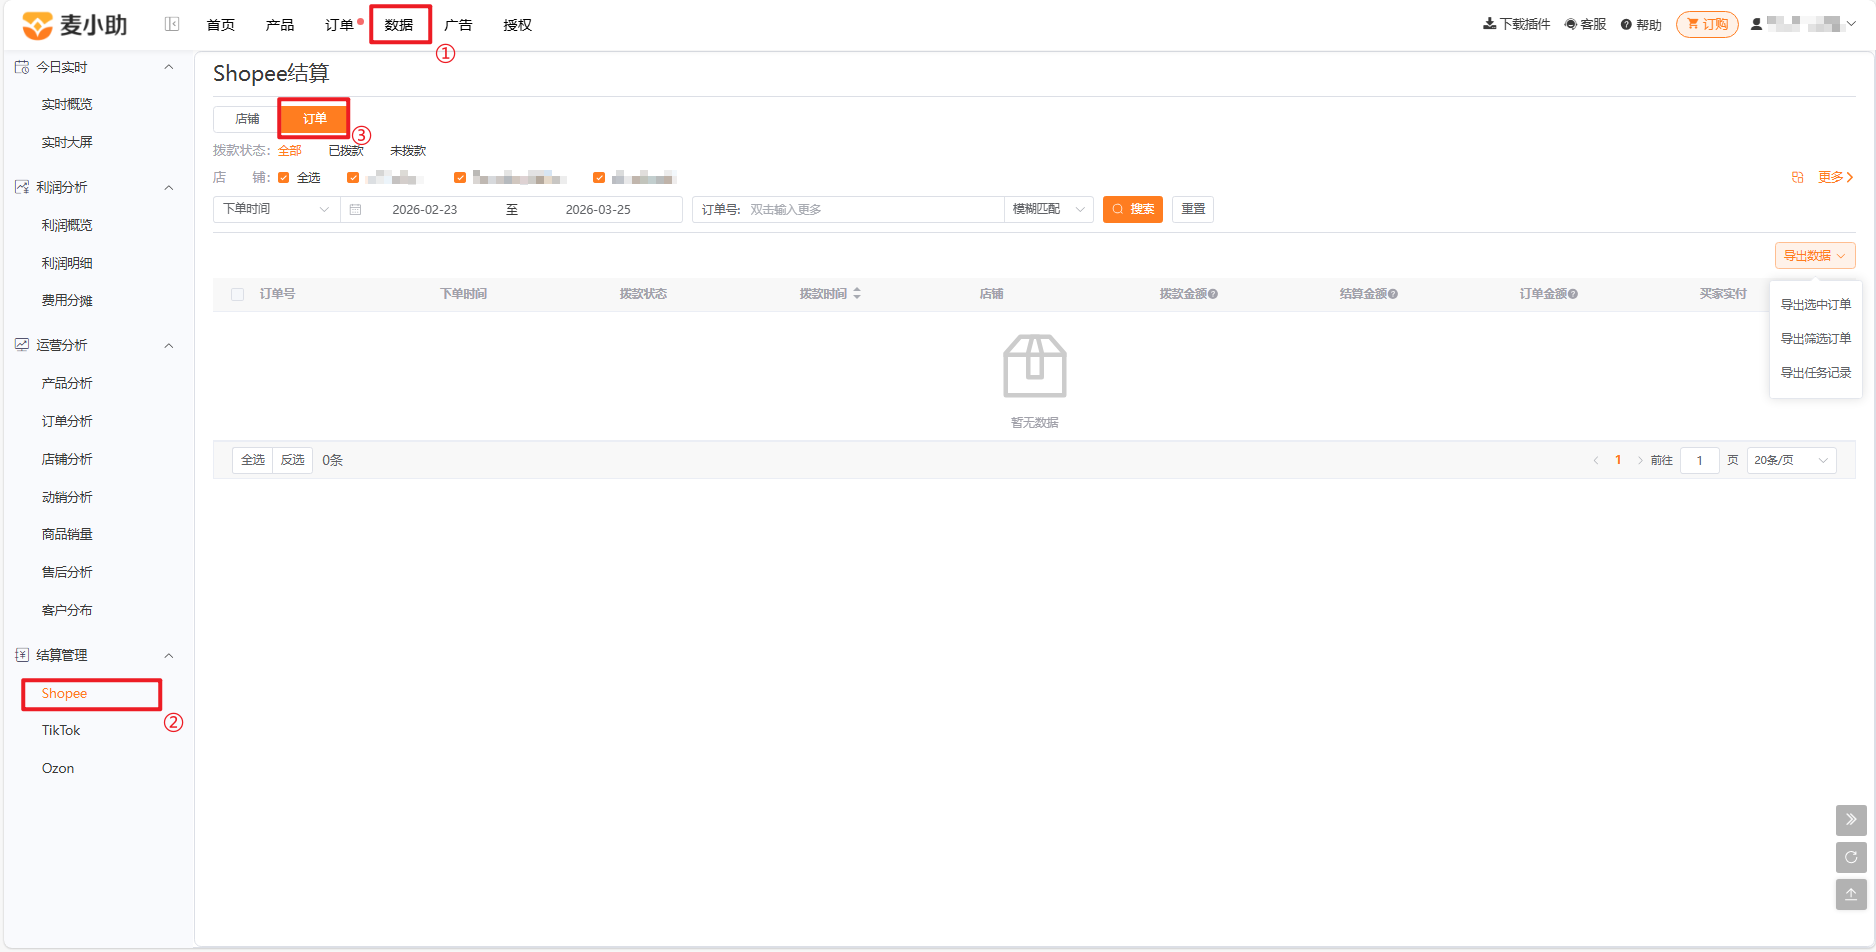Click the back-to-top arrow icon

(1851, 894)
